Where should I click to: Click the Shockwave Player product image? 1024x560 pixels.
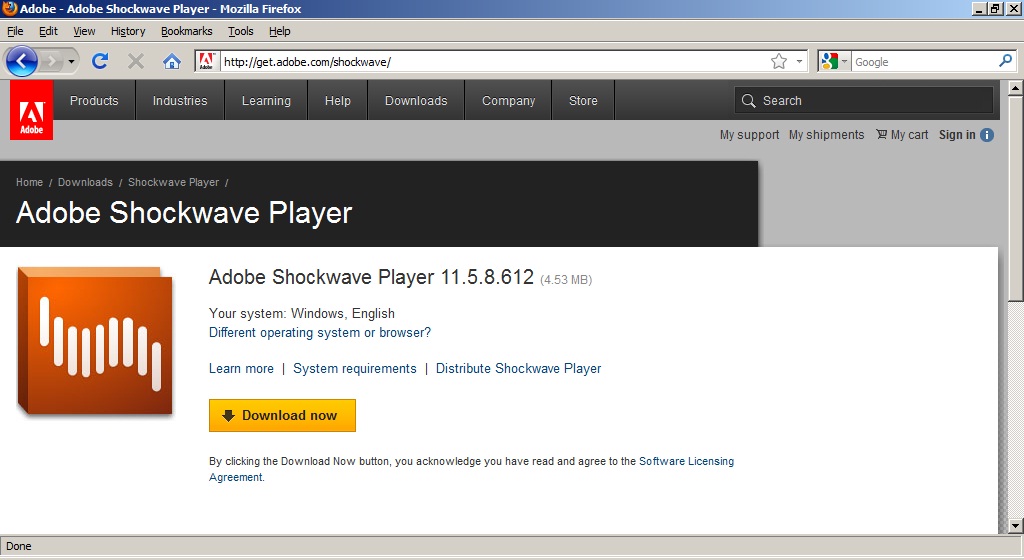(x=95, y=341)
